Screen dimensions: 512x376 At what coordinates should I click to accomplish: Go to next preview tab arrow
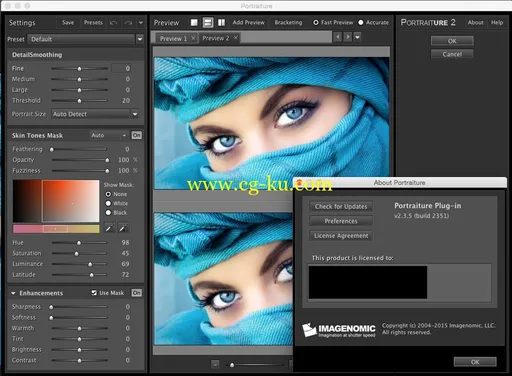[348, 37]
